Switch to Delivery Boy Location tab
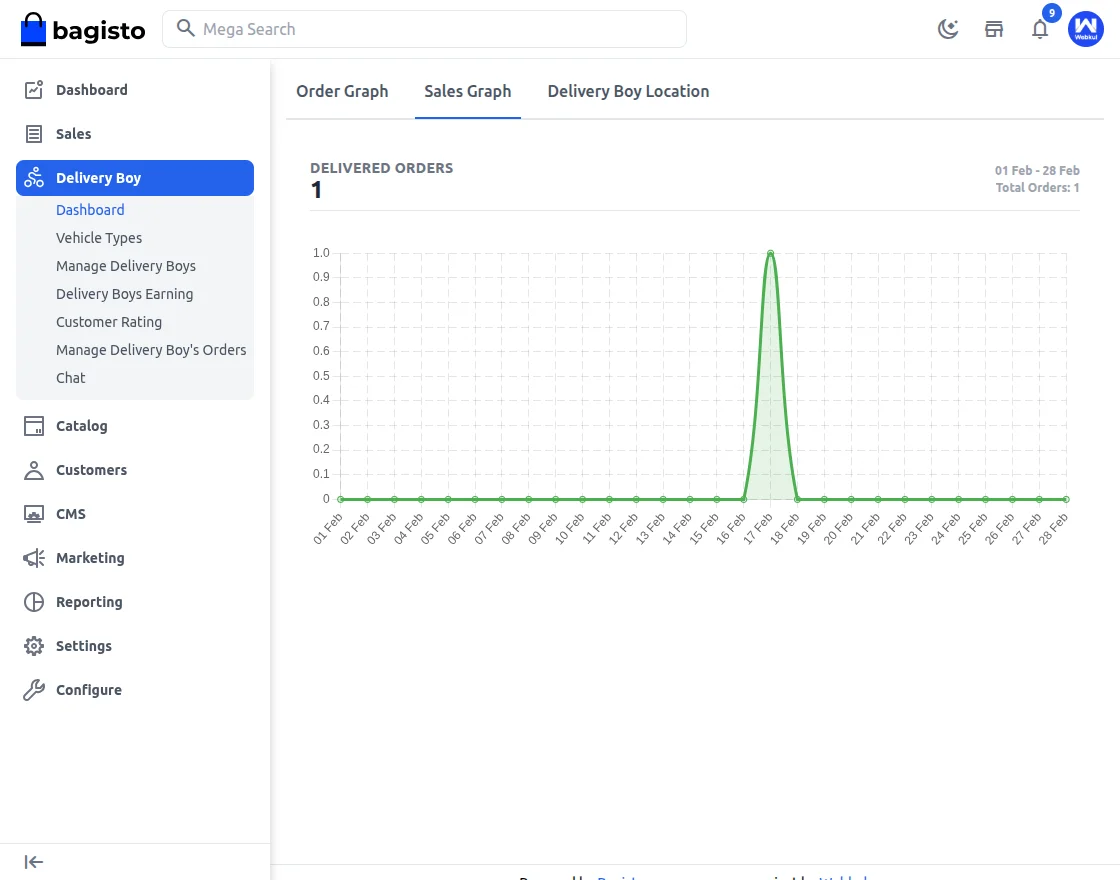 (x=628, y=91)
